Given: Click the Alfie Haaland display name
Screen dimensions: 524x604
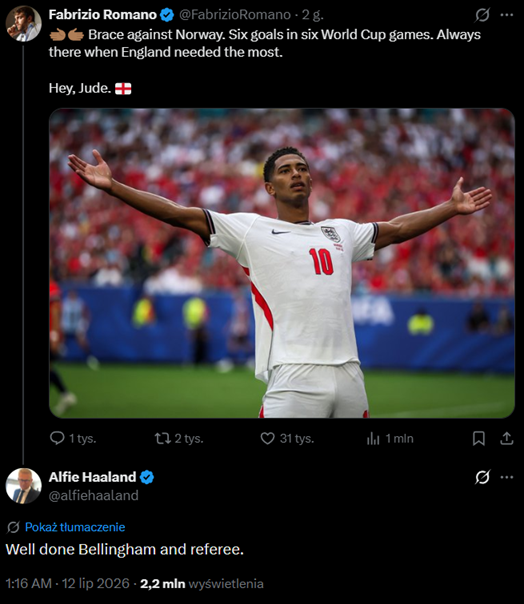Looking at the screenshot, I should point(92,477).
